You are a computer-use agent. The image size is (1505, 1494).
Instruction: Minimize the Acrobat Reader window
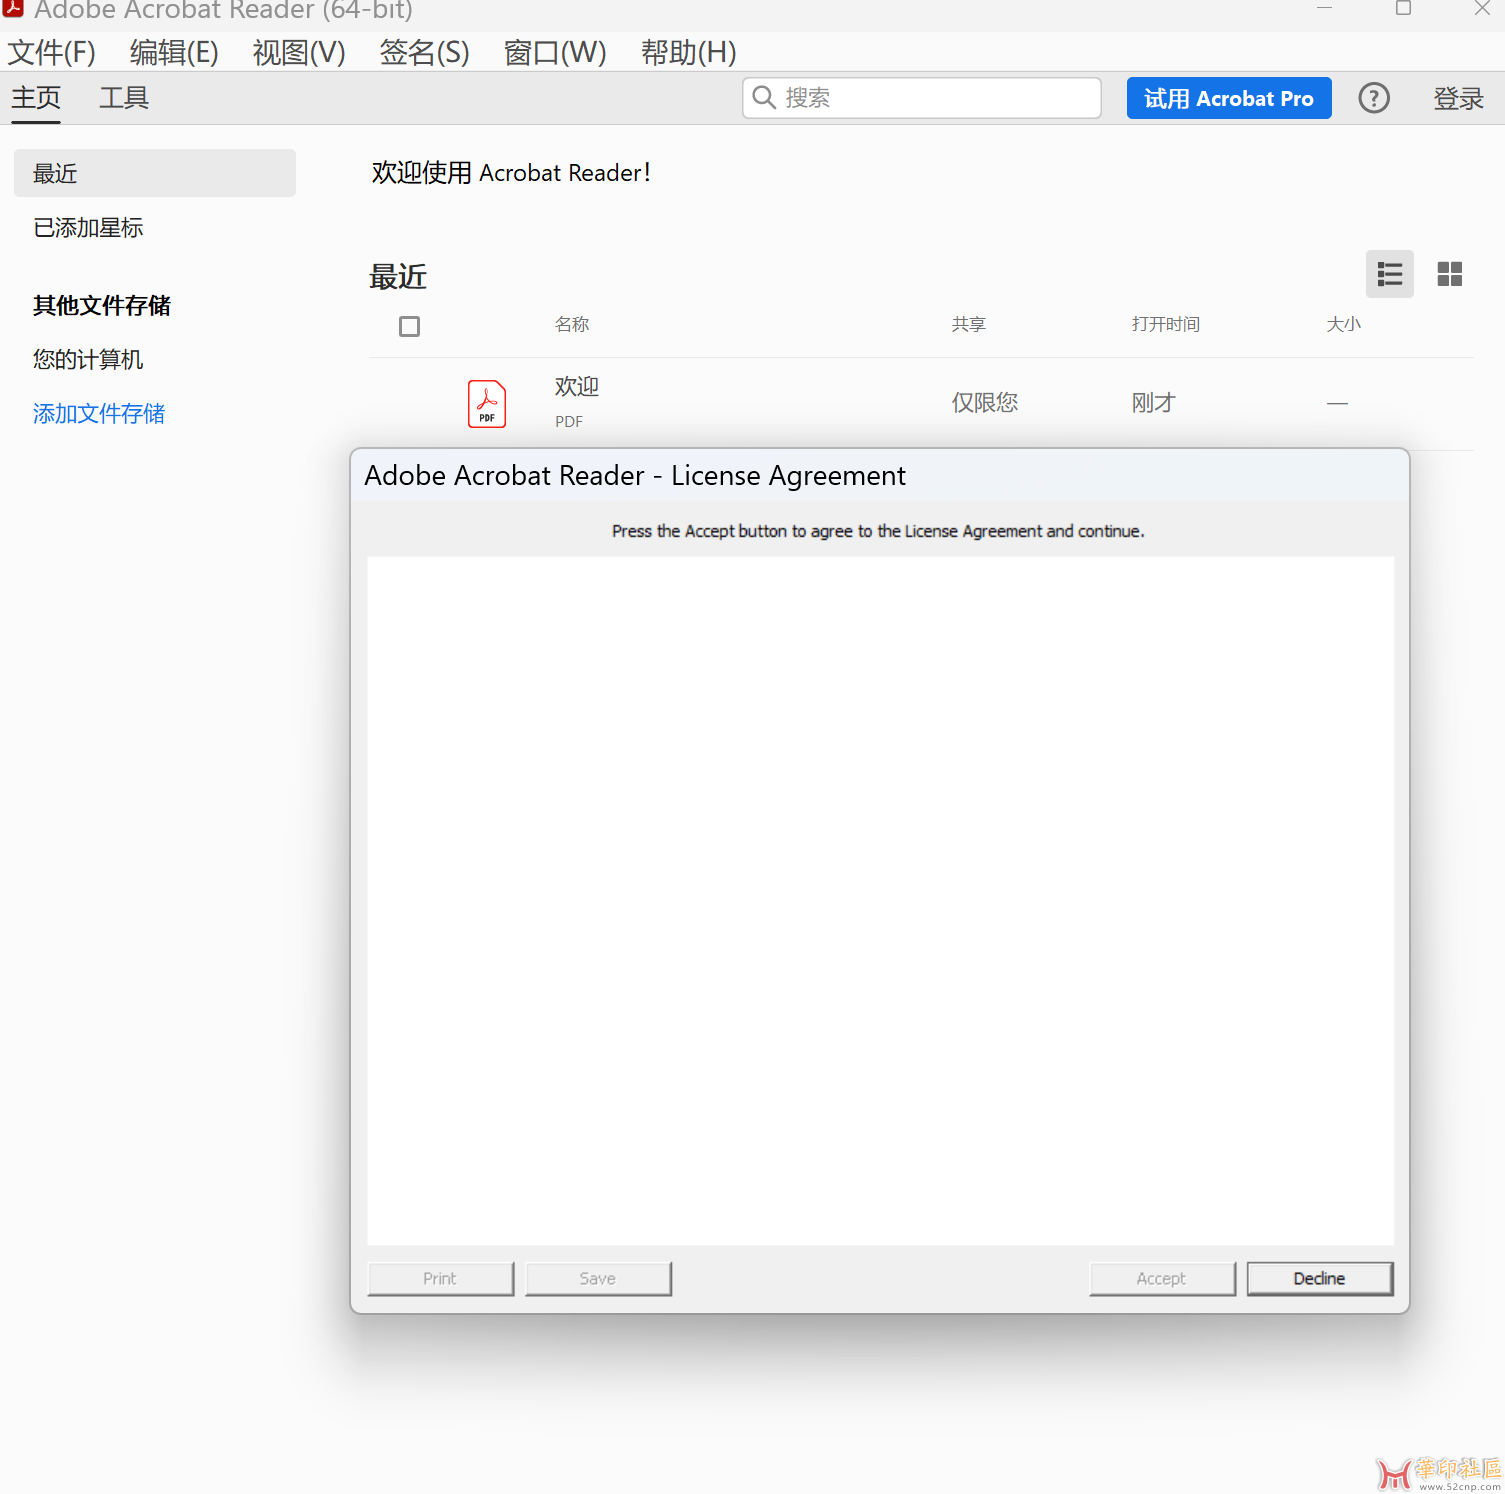click(x=1325, y=8)
